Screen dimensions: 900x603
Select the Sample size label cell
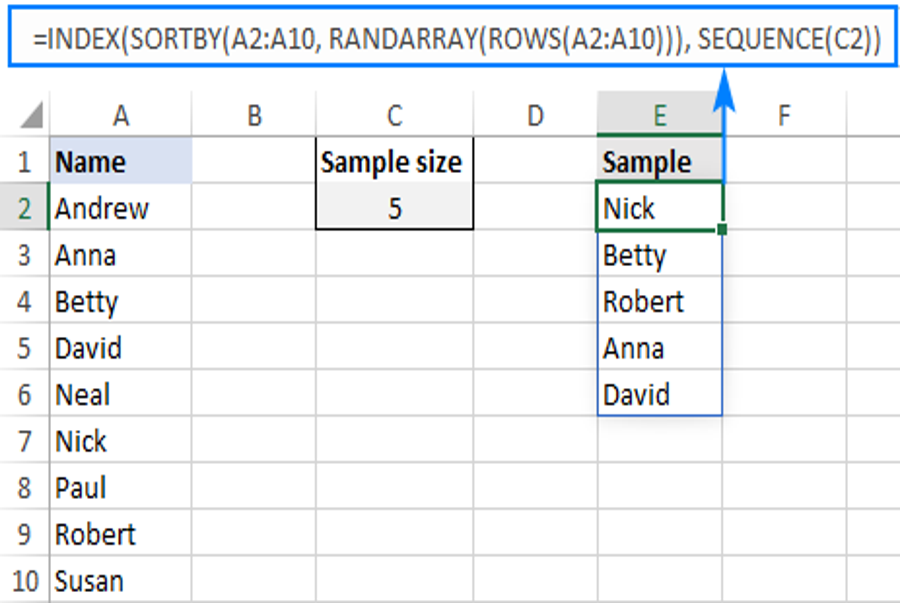point(394,161)
